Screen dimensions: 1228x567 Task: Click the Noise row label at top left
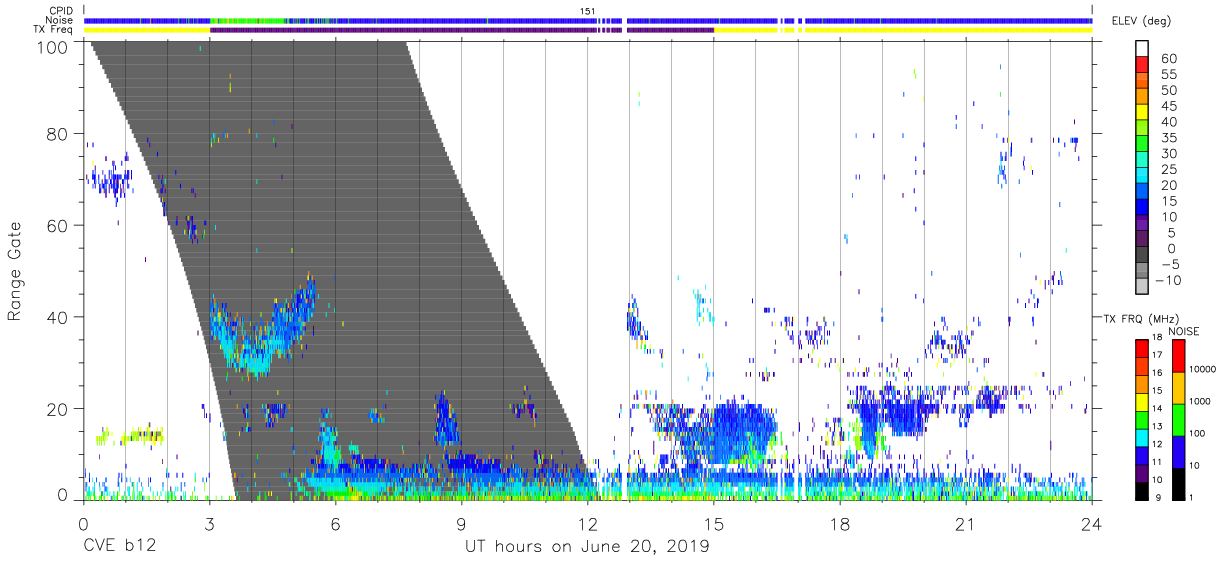pos(58,20)
